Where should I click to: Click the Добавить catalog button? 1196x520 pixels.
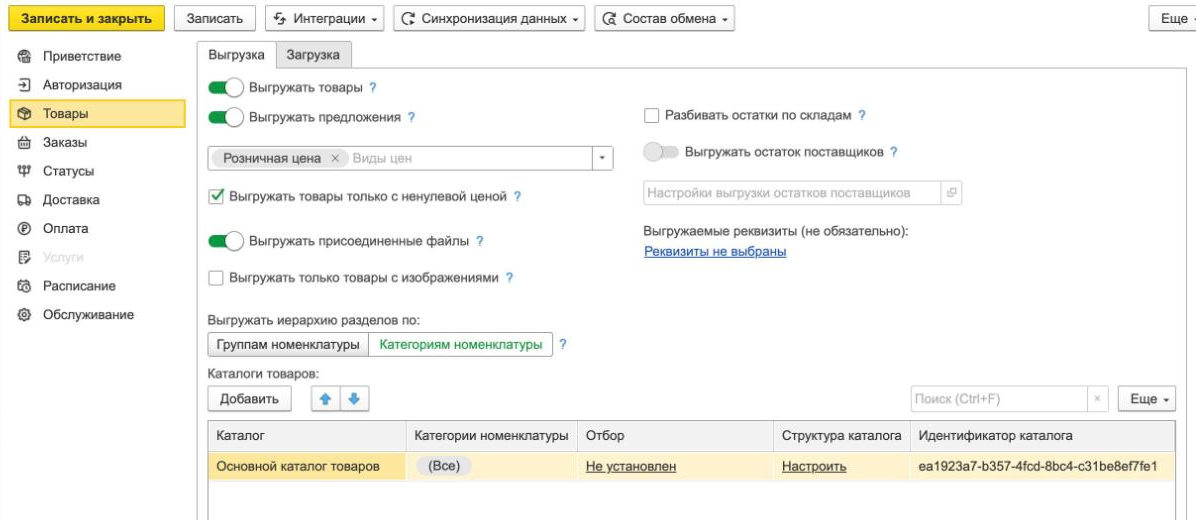point(249,399)
